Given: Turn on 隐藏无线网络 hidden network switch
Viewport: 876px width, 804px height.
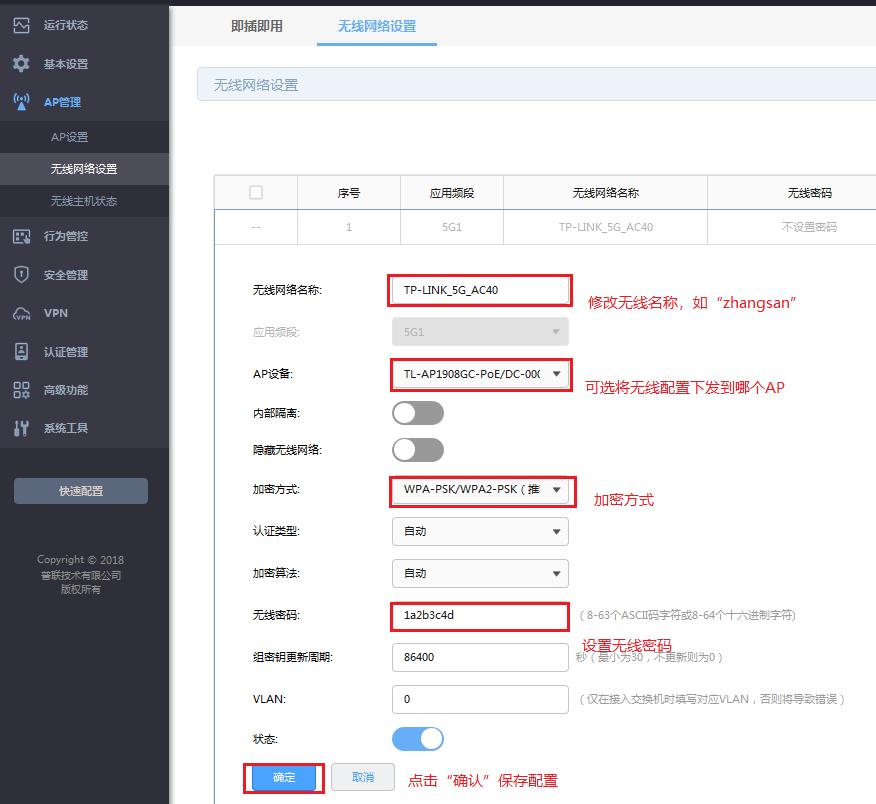Looking at the screenshot, I should pos(417,450).
